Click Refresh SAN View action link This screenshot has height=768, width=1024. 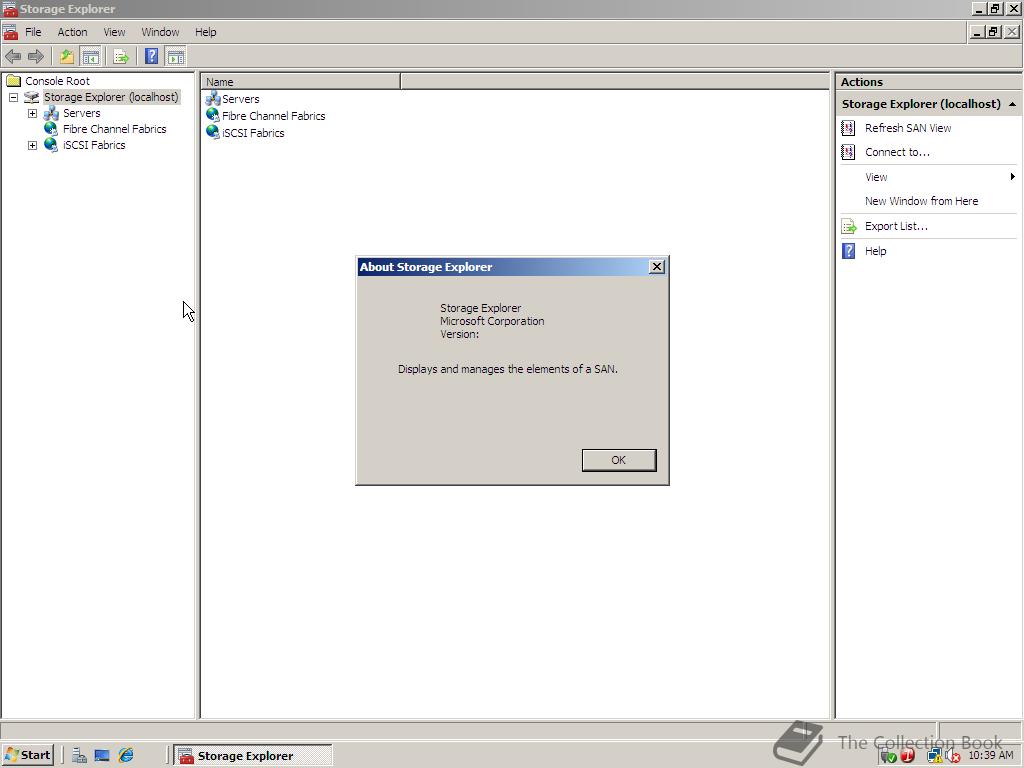[908, 128]
